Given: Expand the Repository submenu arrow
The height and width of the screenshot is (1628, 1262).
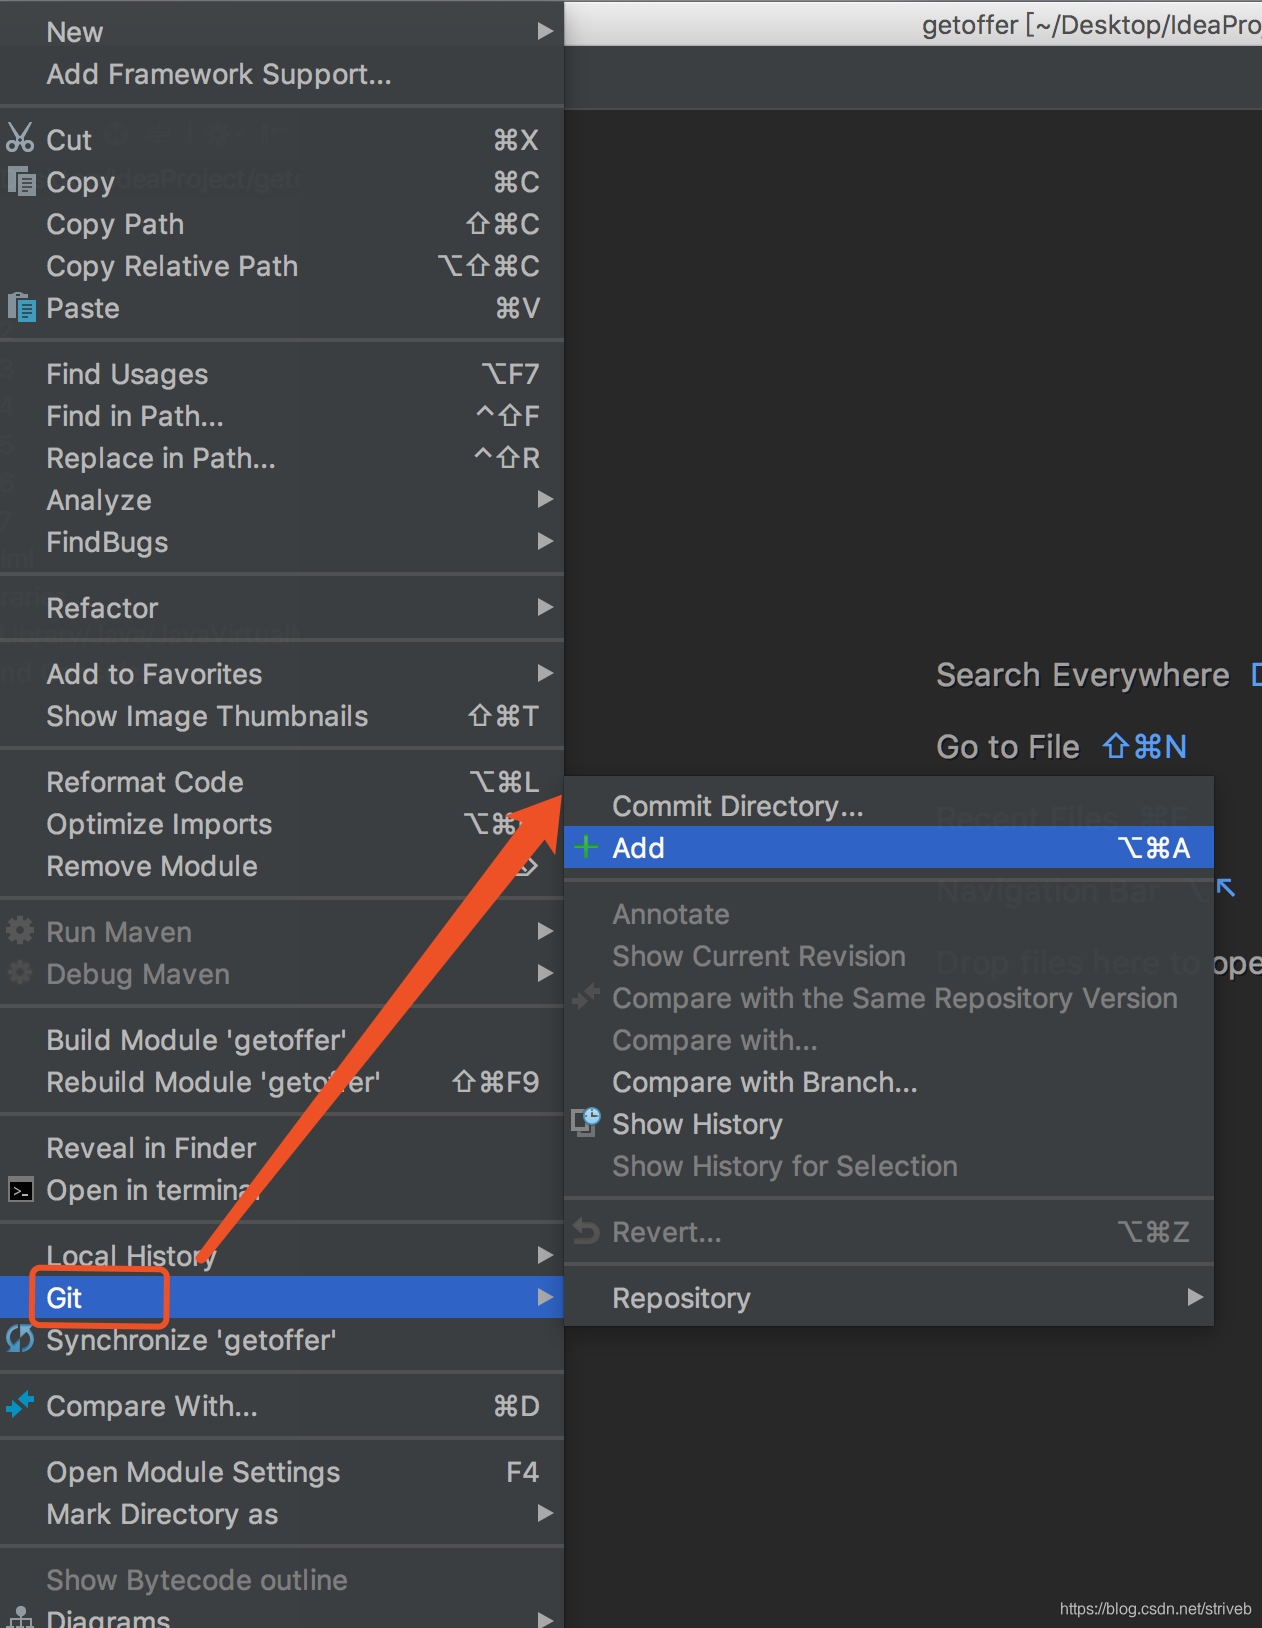Looking at the screenshot, I should [x=1195, y=1297].
